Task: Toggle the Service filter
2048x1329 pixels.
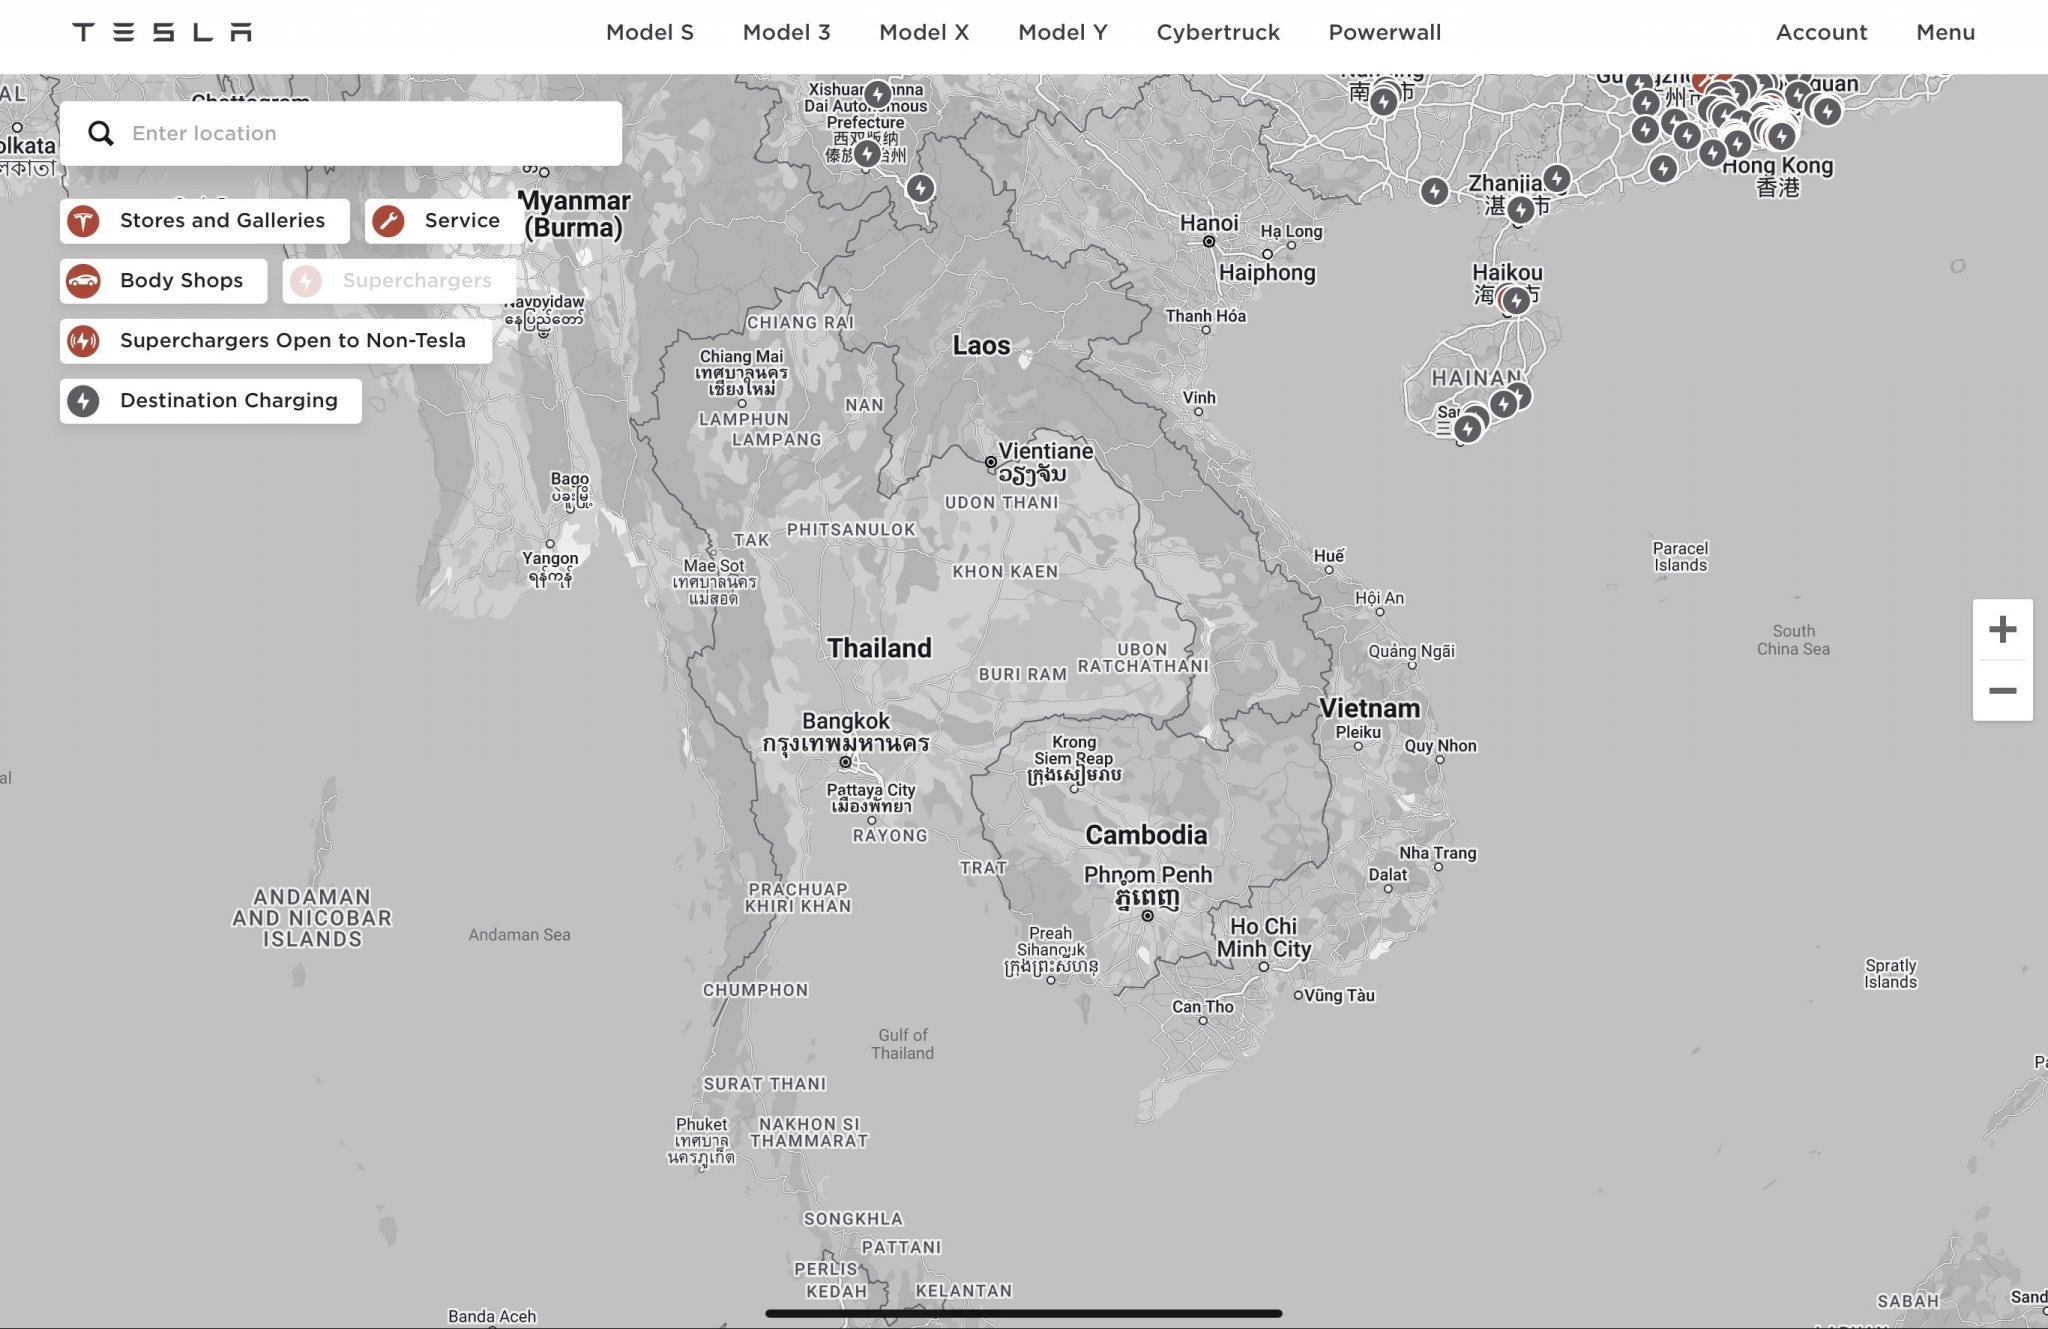Action: [444, 220]
